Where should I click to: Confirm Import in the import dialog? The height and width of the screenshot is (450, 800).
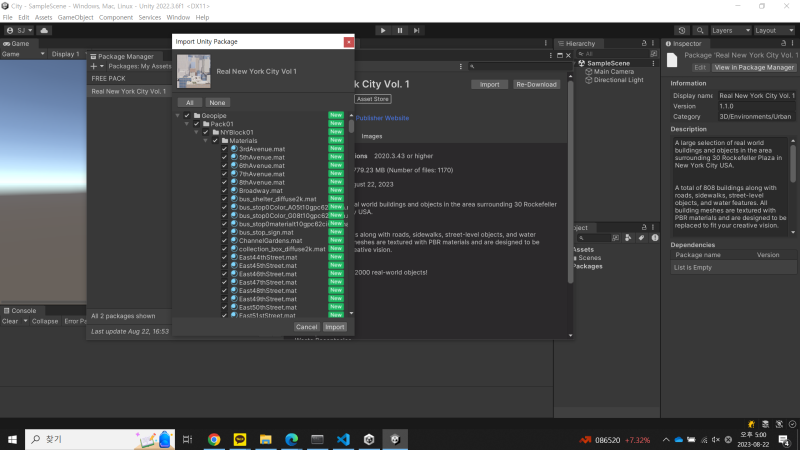335,327
